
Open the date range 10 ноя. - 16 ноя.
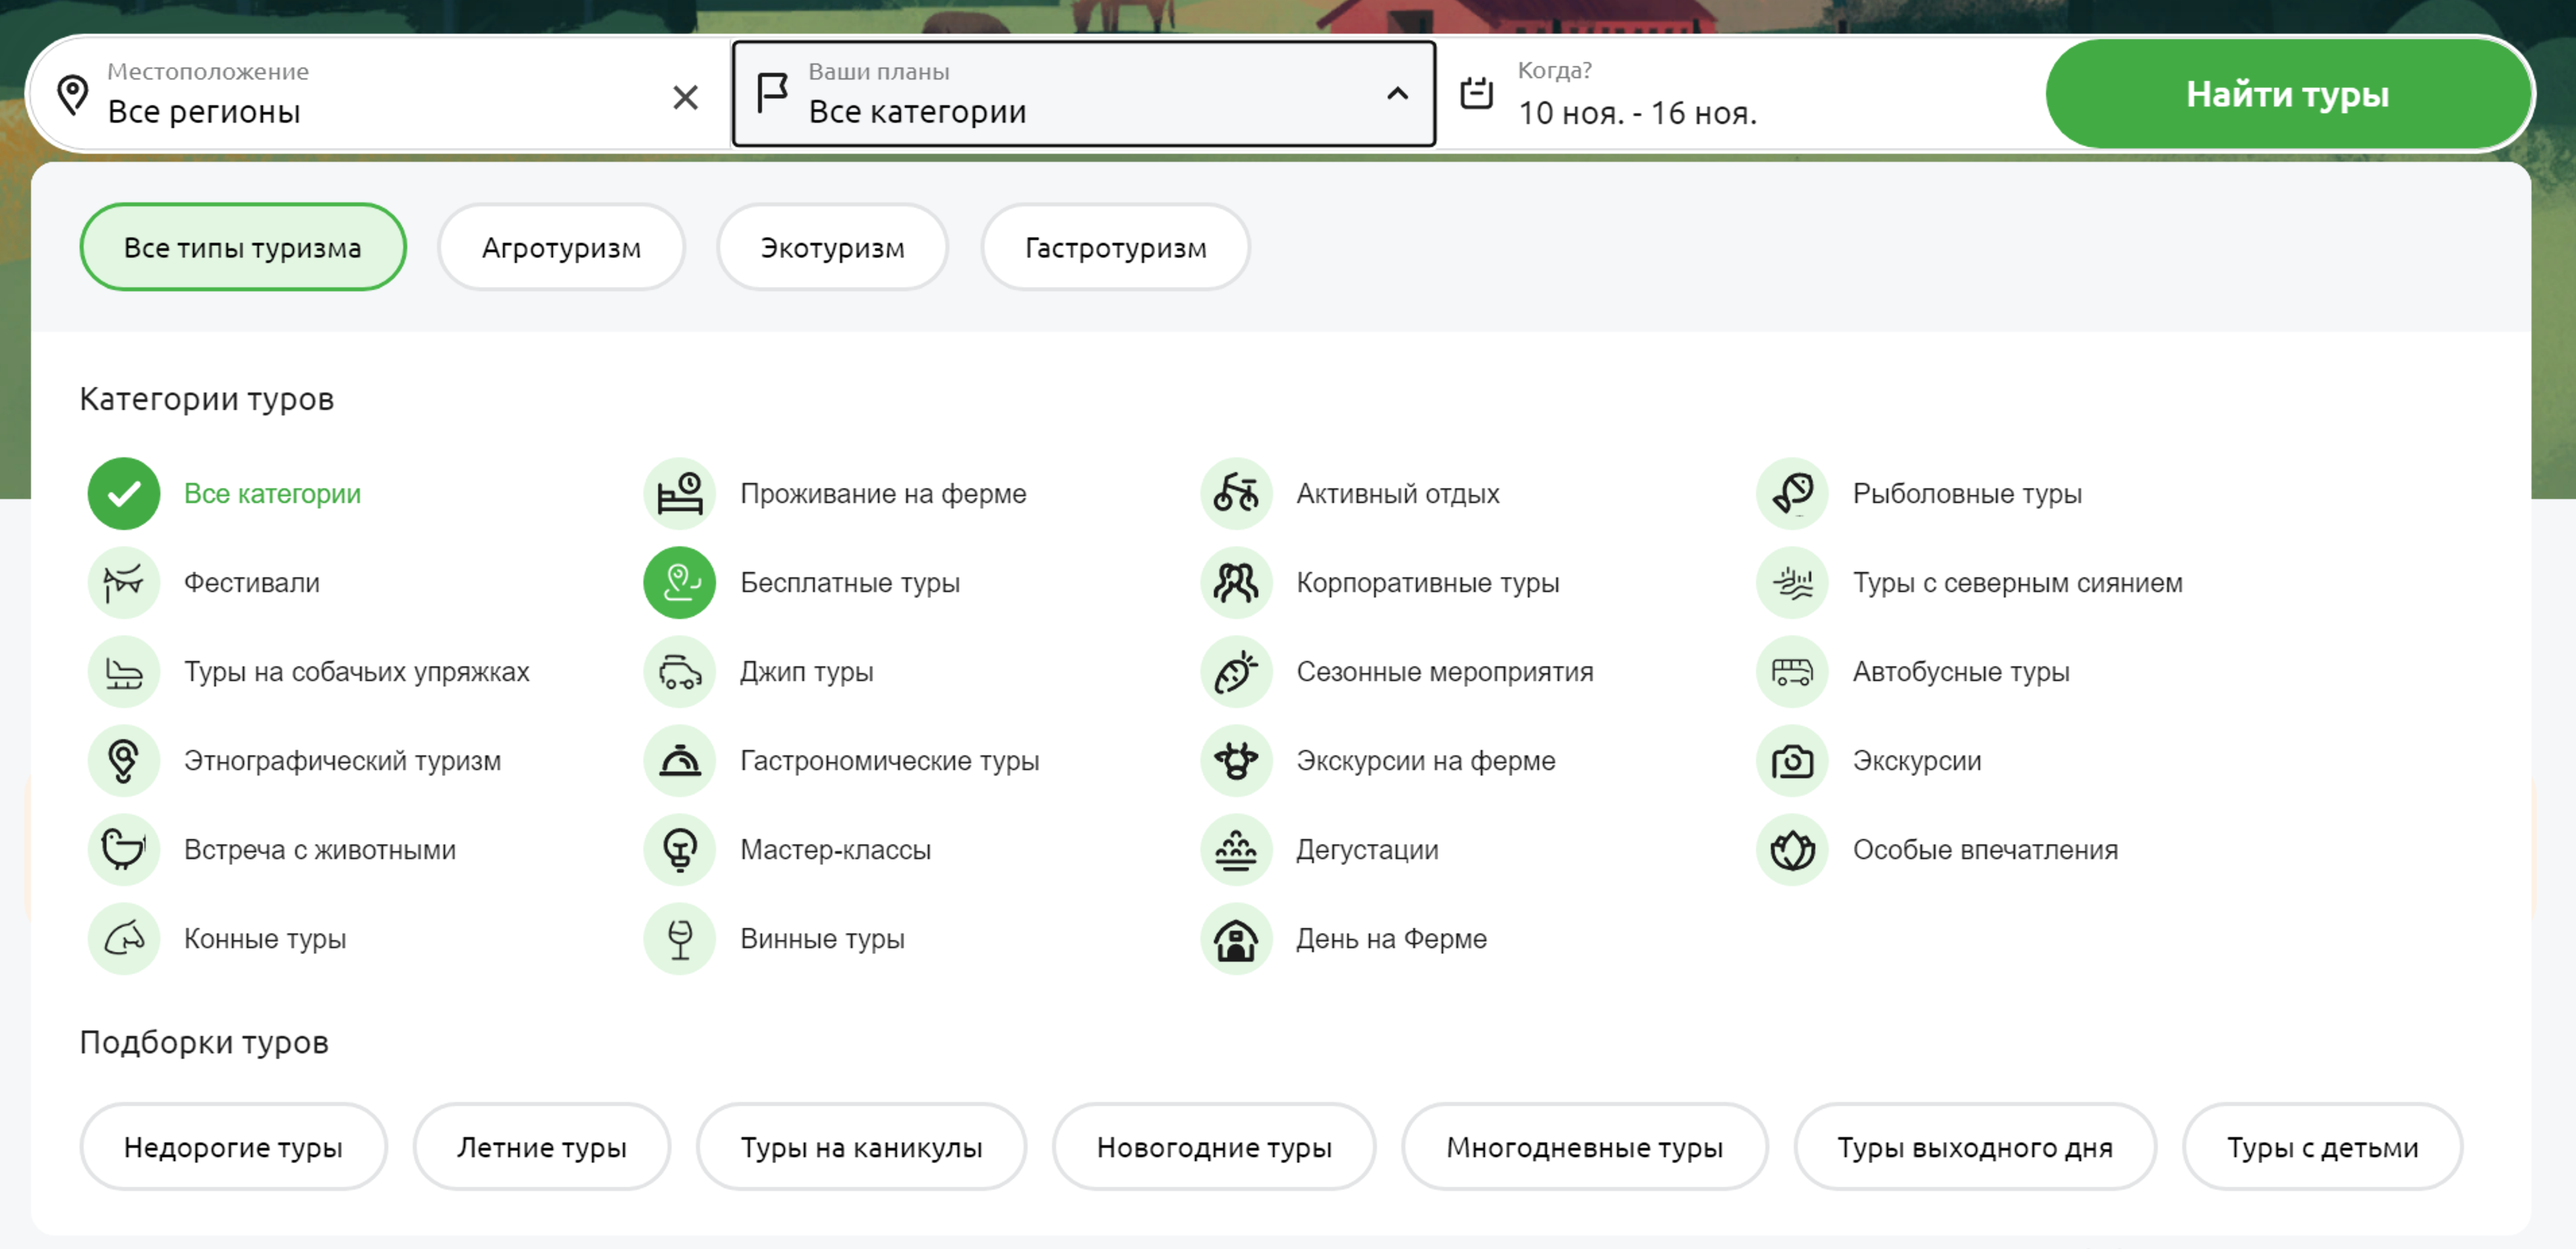(x=1637, y=113)
